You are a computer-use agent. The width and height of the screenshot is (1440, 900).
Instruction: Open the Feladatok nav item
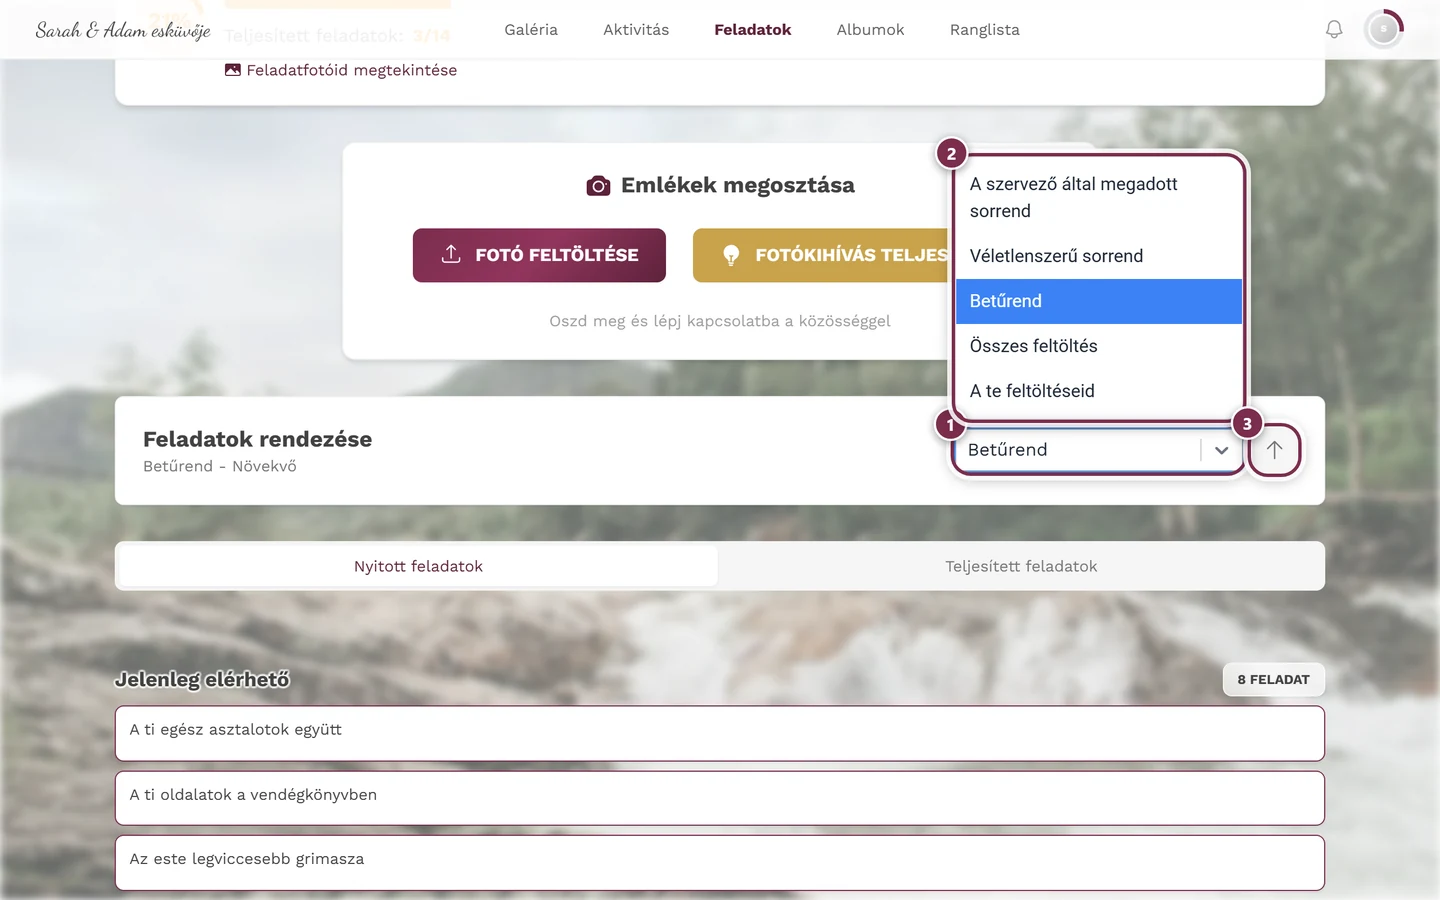(x=753, y=30)
